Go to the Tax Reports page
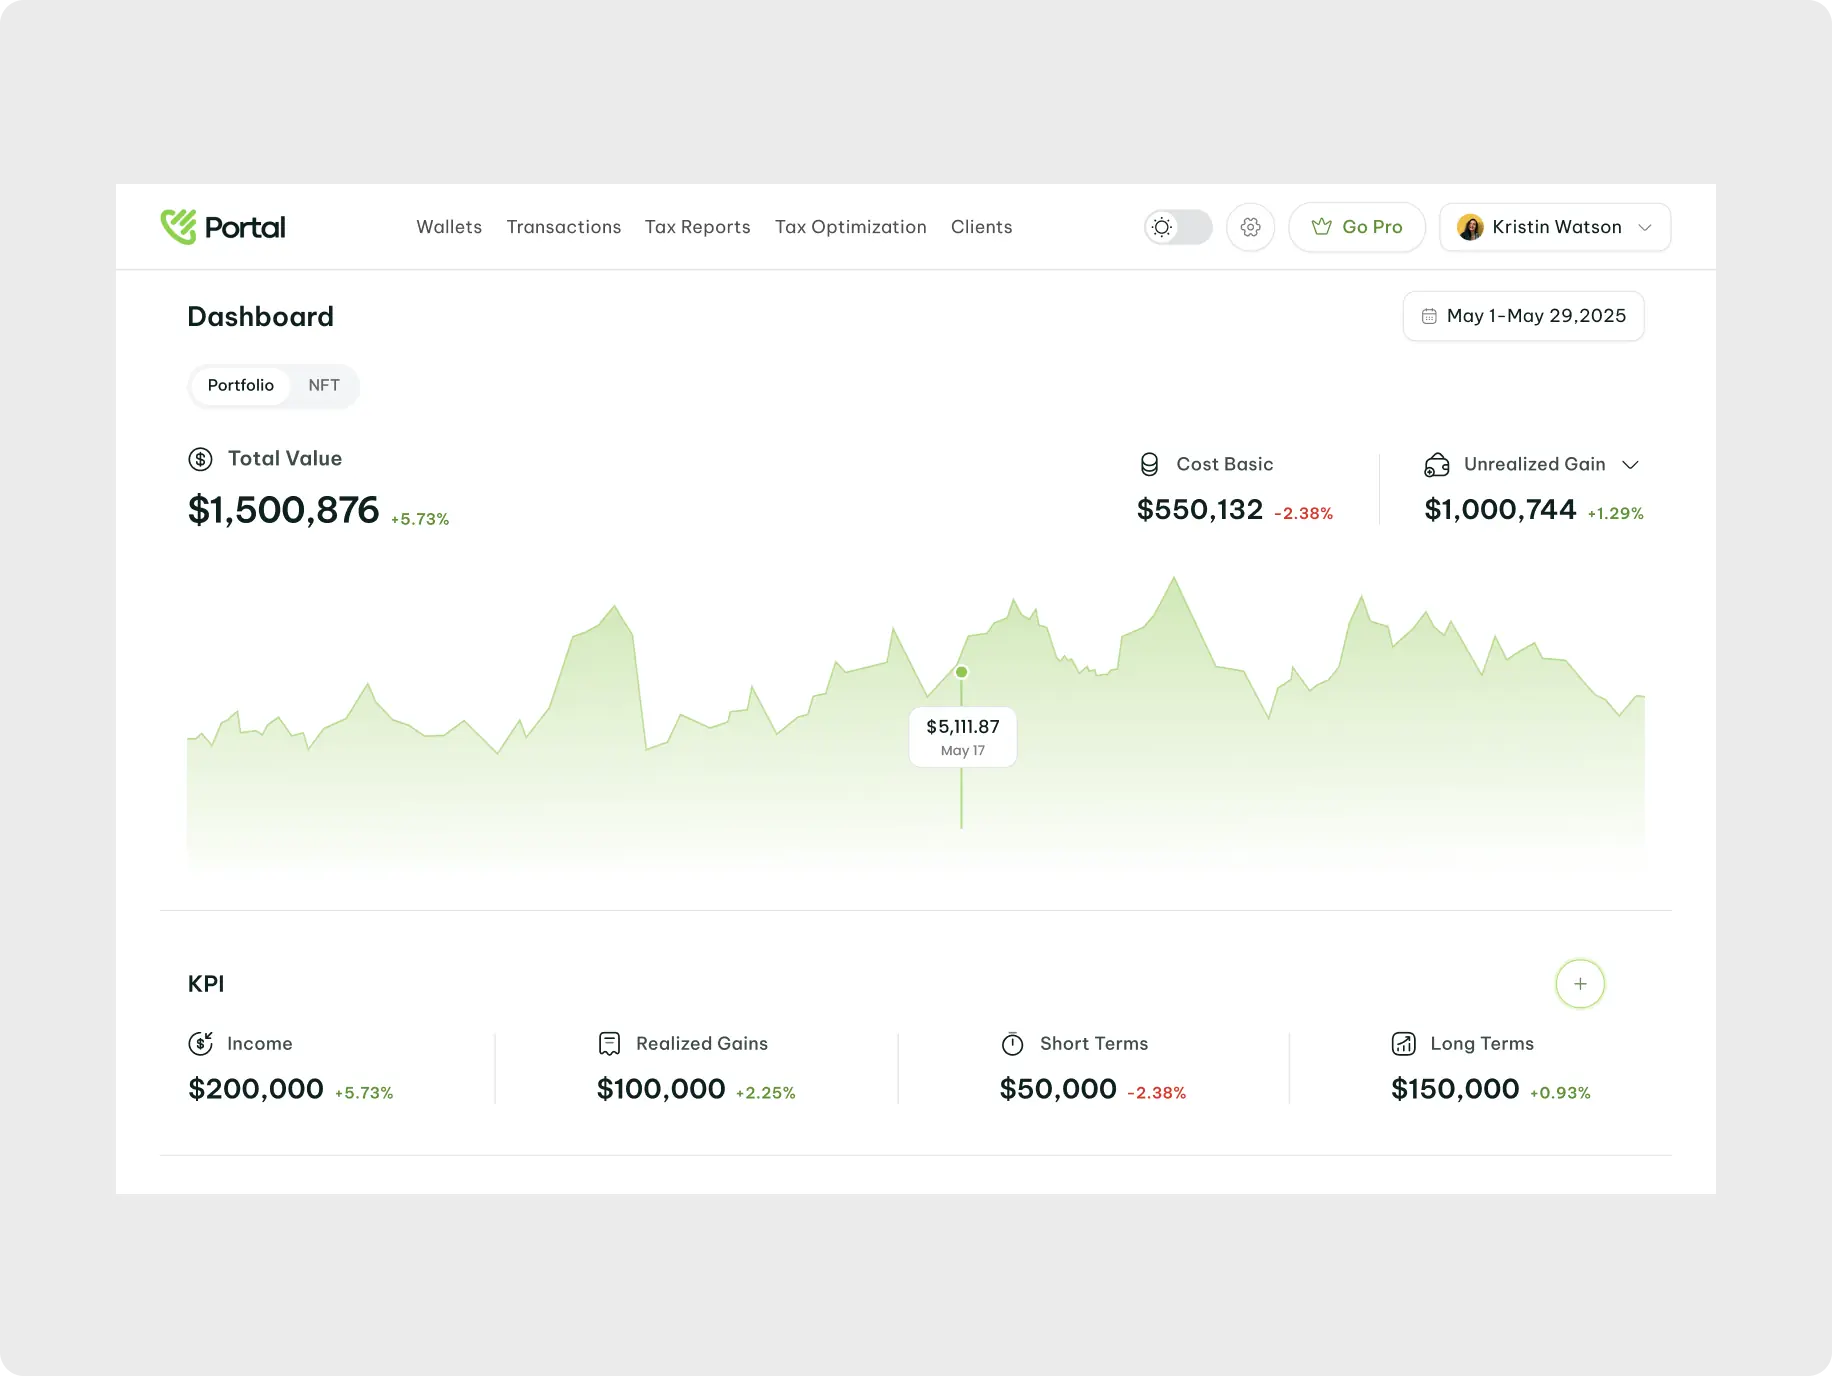Screen dimensions: 1832x1376 [697, 227]
